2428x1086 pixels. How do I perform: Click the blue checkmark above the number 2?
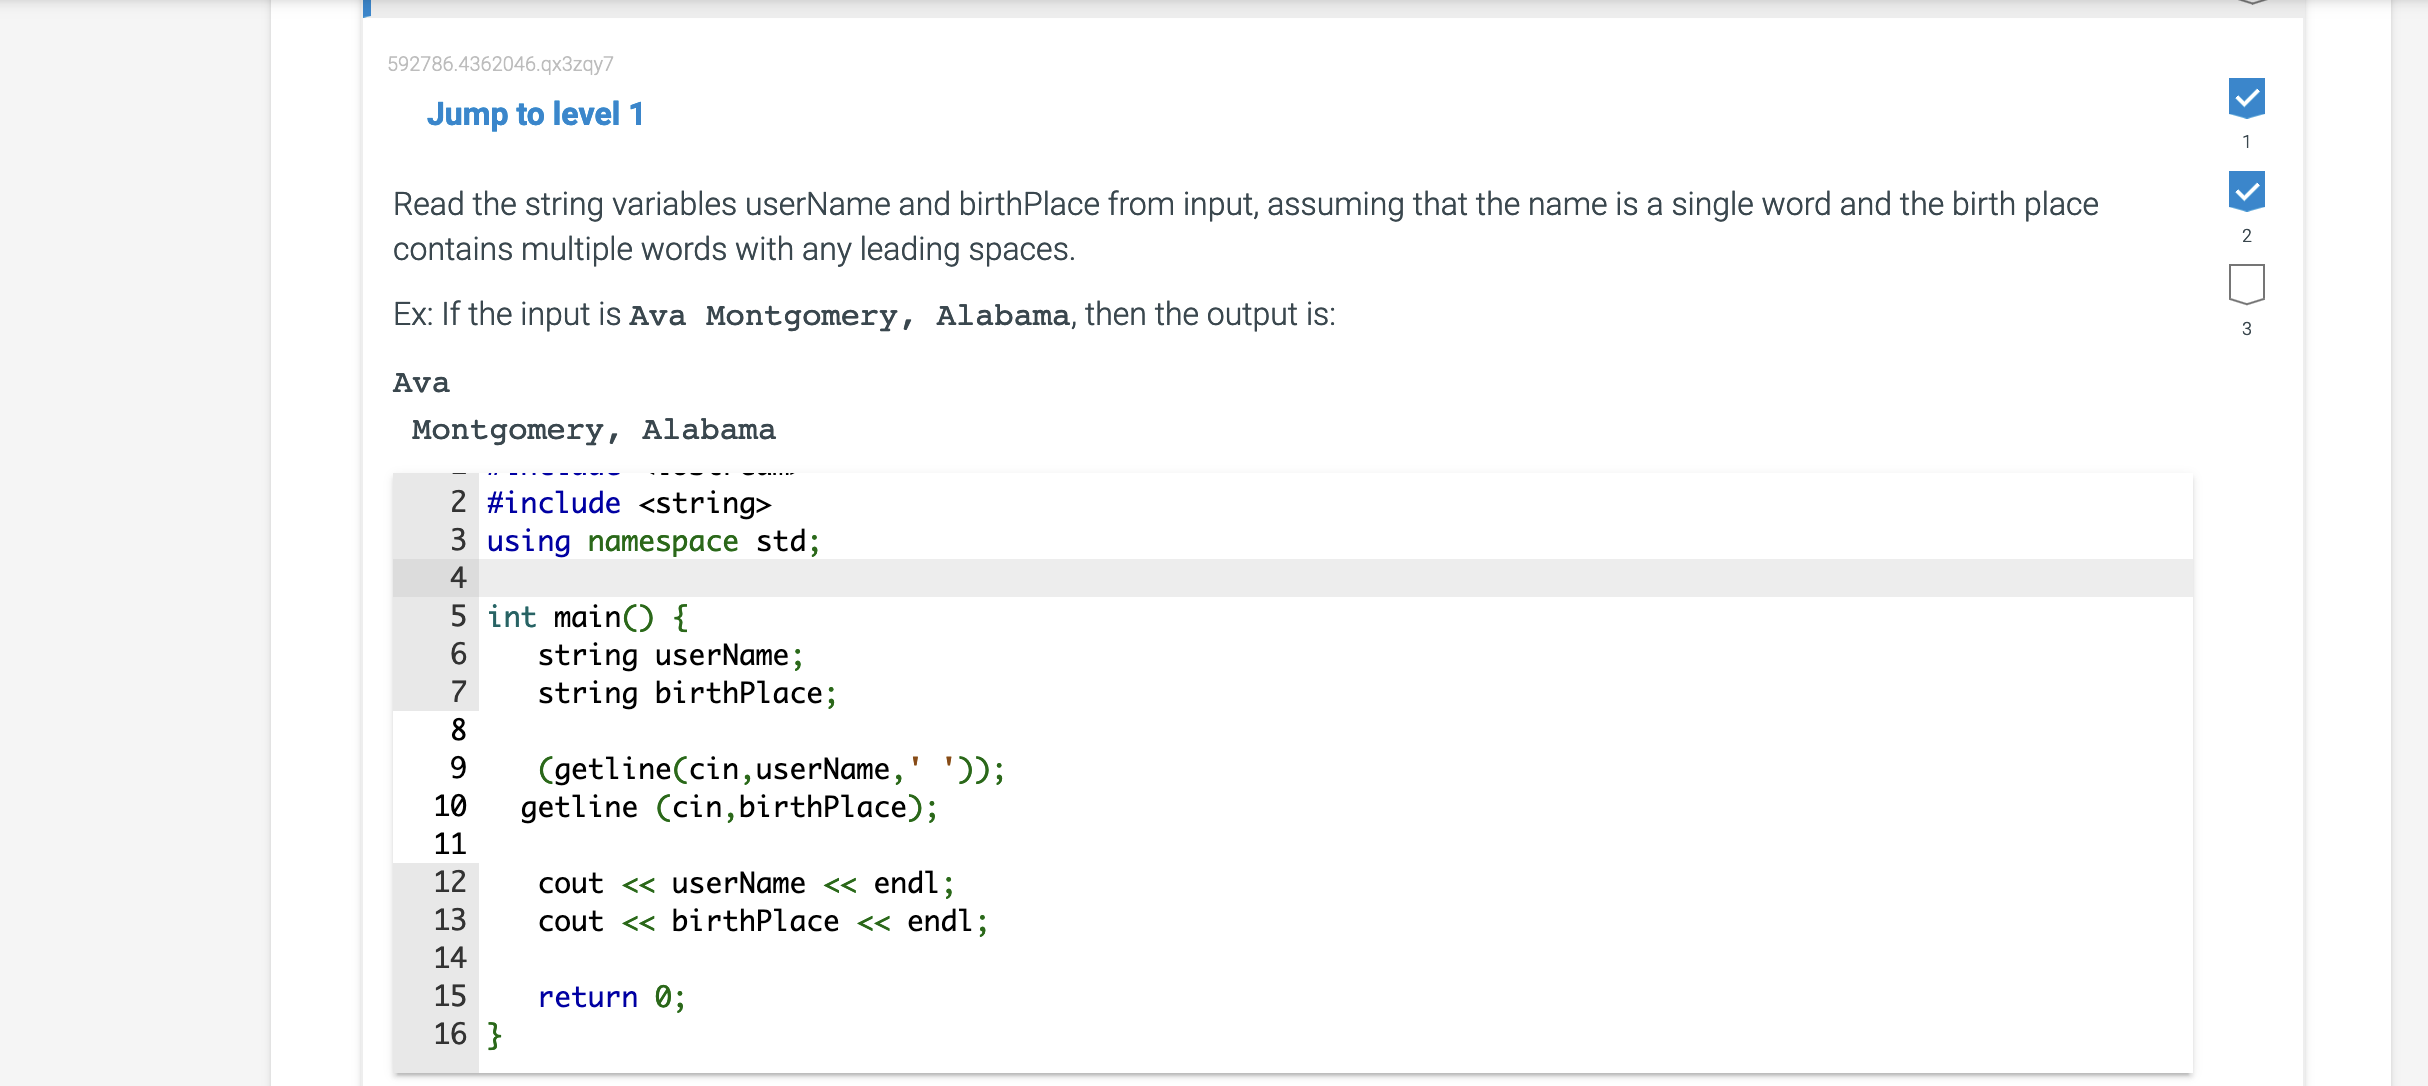[x=2246, y=190]
